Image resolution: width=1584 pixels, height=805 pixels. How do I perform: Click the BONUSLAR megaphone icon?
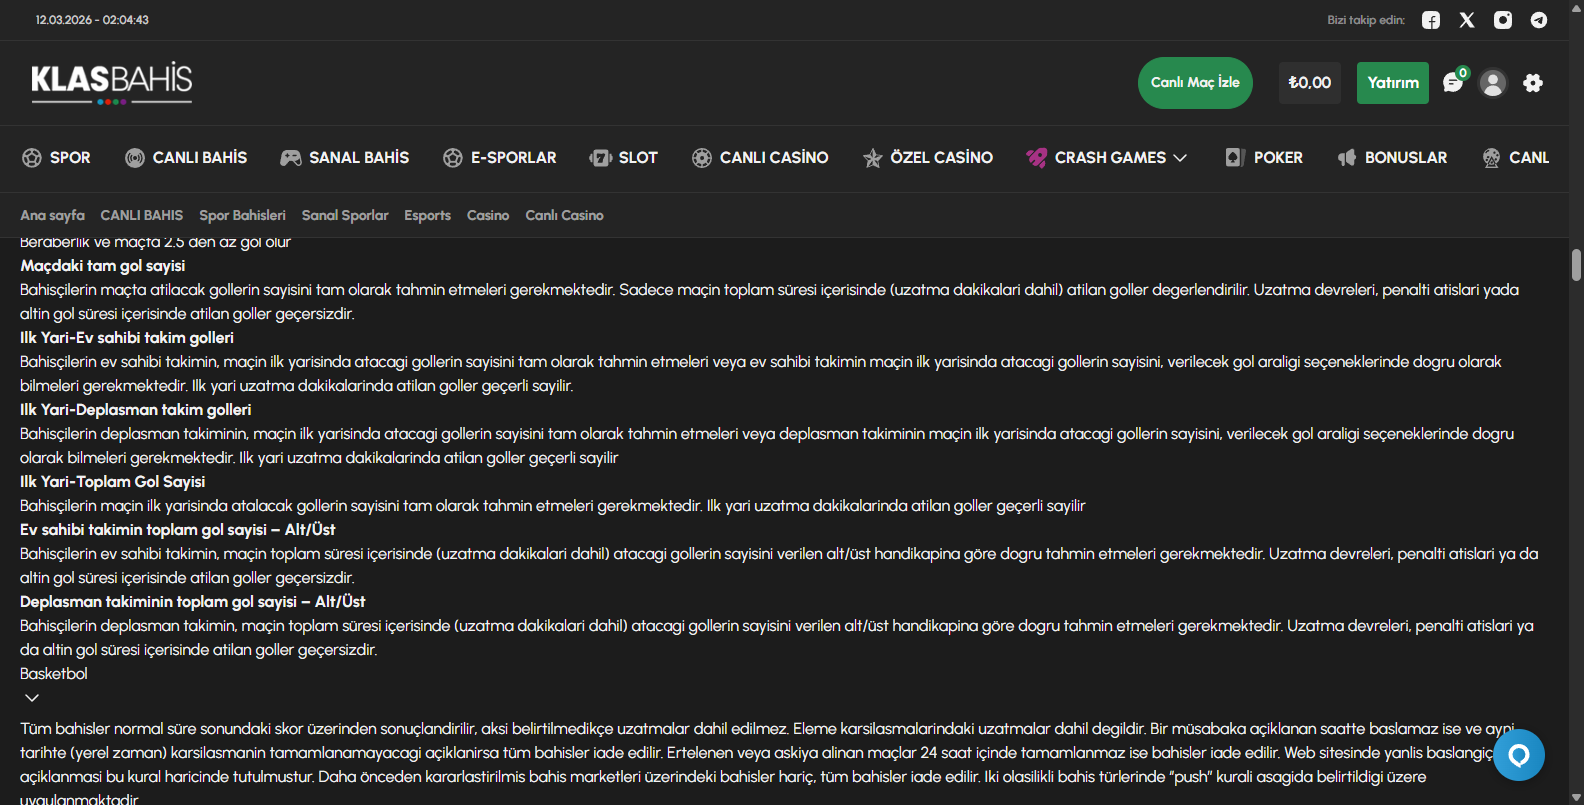click(x=1347, y=158)
